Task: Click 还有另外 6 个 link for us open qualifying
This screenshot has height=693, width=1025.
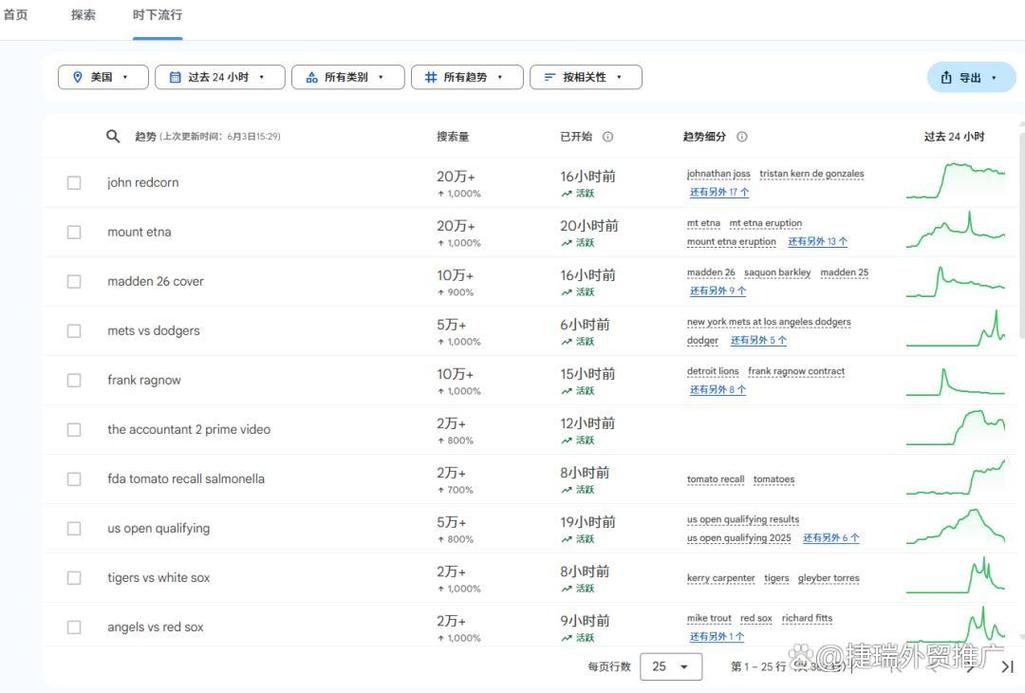Action: click(x=831, y=537)
